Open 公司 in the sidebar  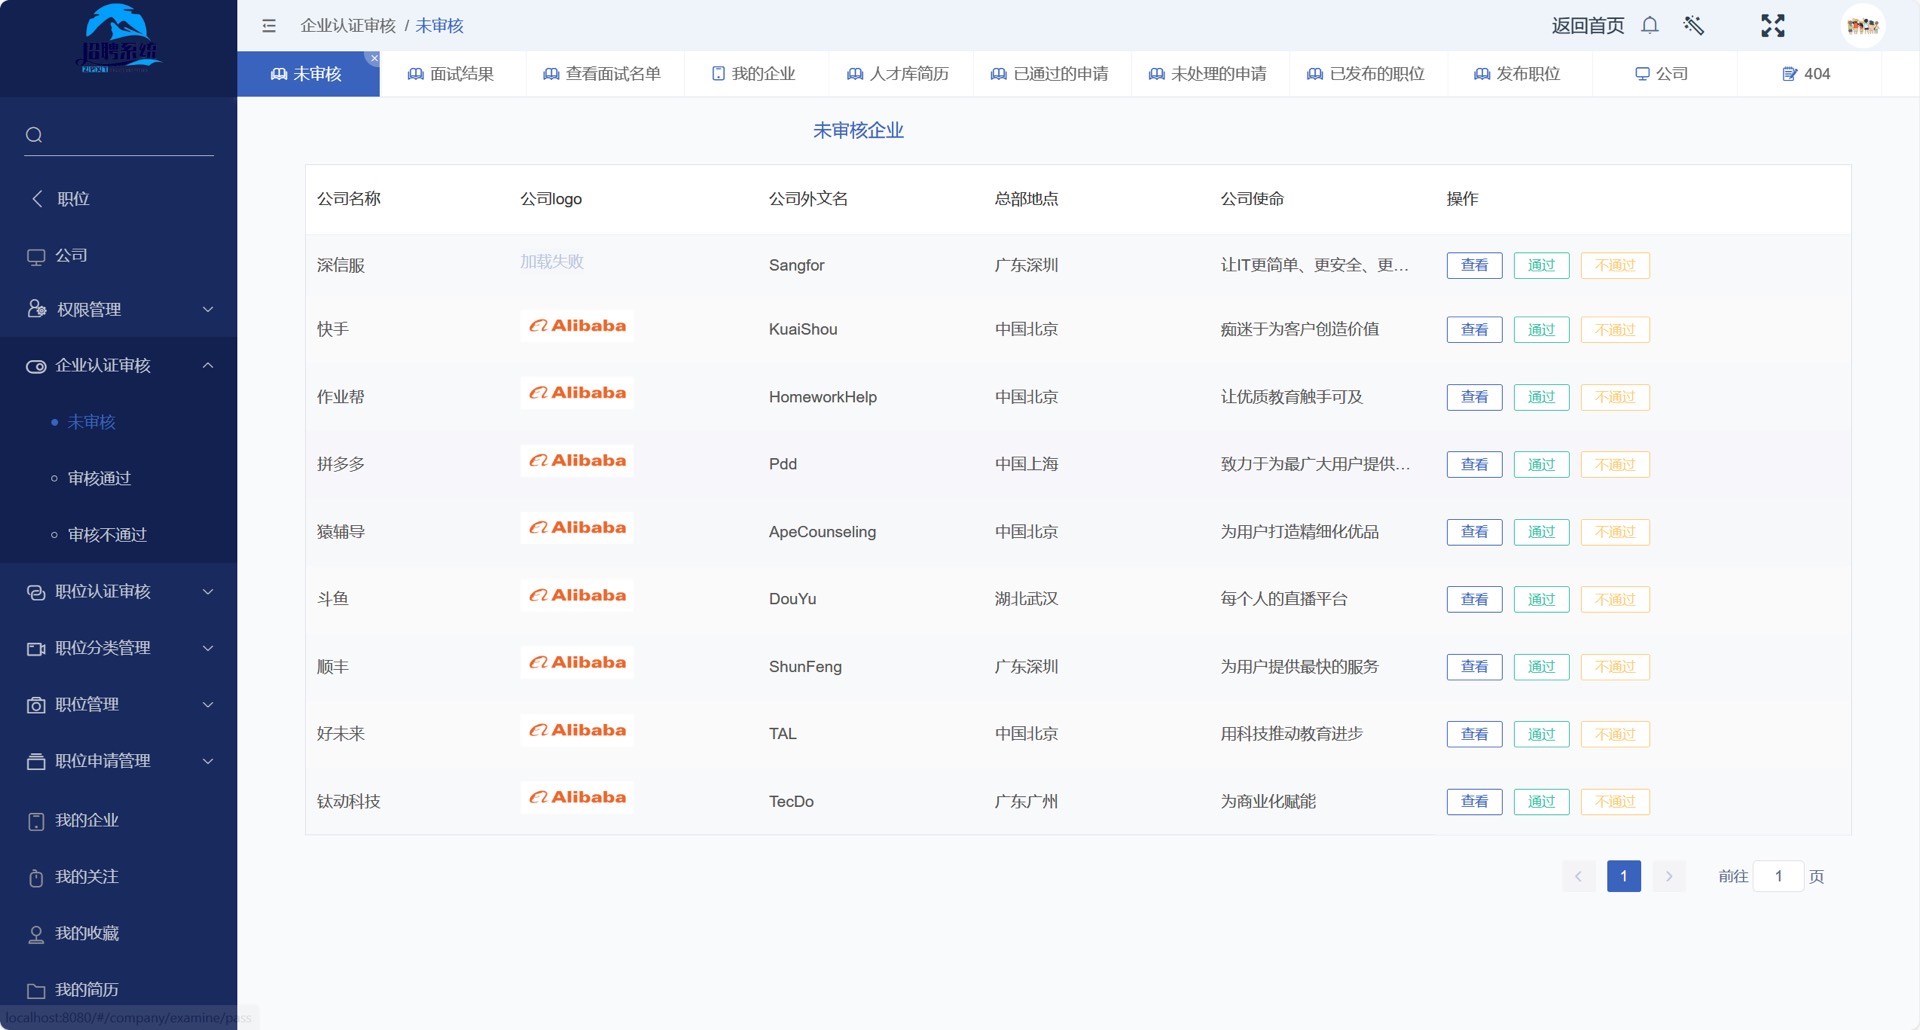pyautogui.click(x=118, y=255)
